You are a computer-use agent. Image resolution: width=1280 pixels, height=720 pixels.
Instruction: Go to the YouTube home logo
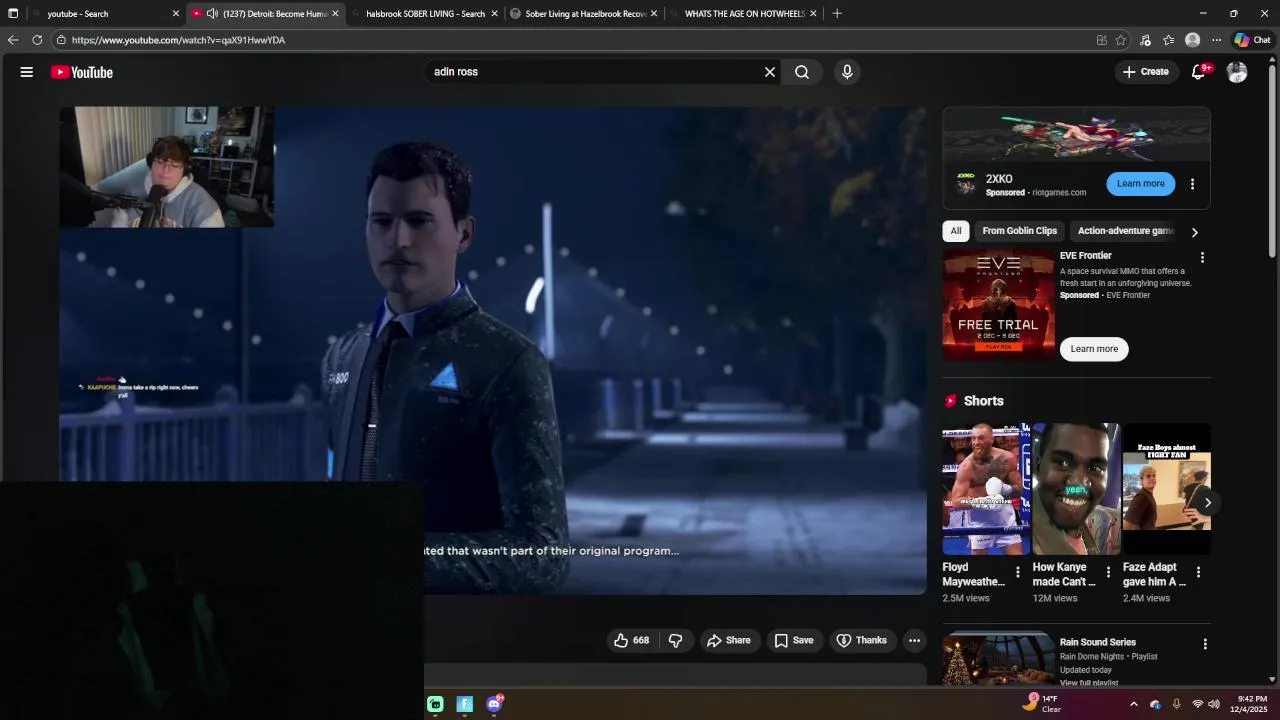coord(82,72)
